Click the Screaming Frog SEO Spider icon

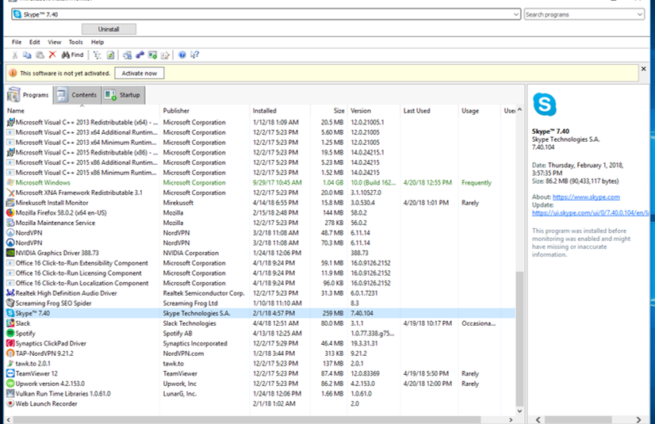[x=10, y=303]
